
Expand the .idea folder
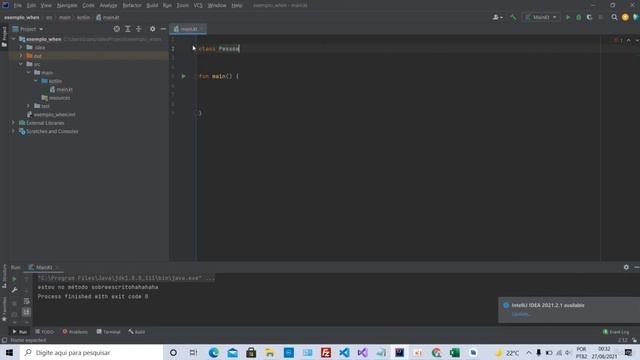(x=21, y=47)
